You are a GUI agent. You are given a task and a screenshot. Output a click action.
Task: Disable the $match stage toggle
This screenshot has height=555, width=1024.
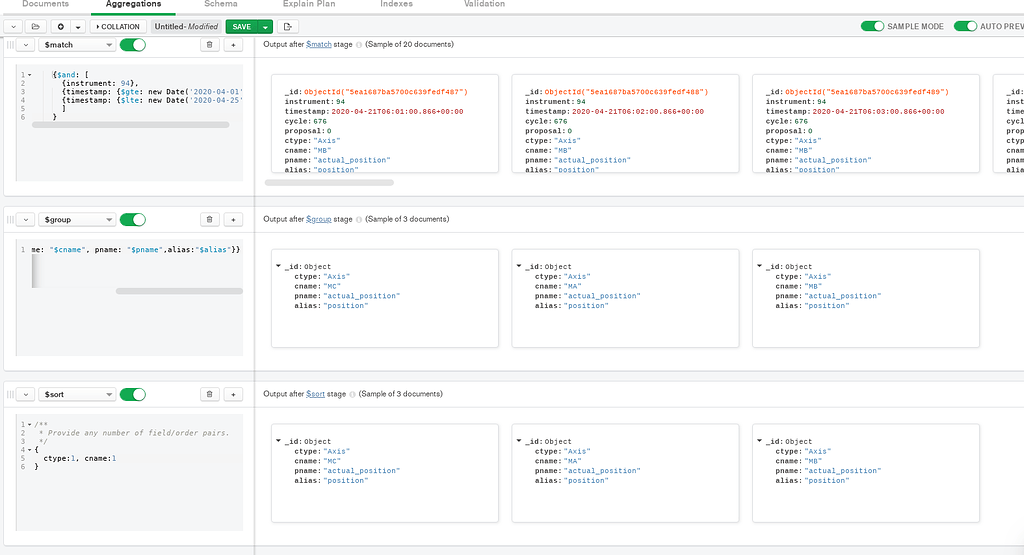point(132,45)
